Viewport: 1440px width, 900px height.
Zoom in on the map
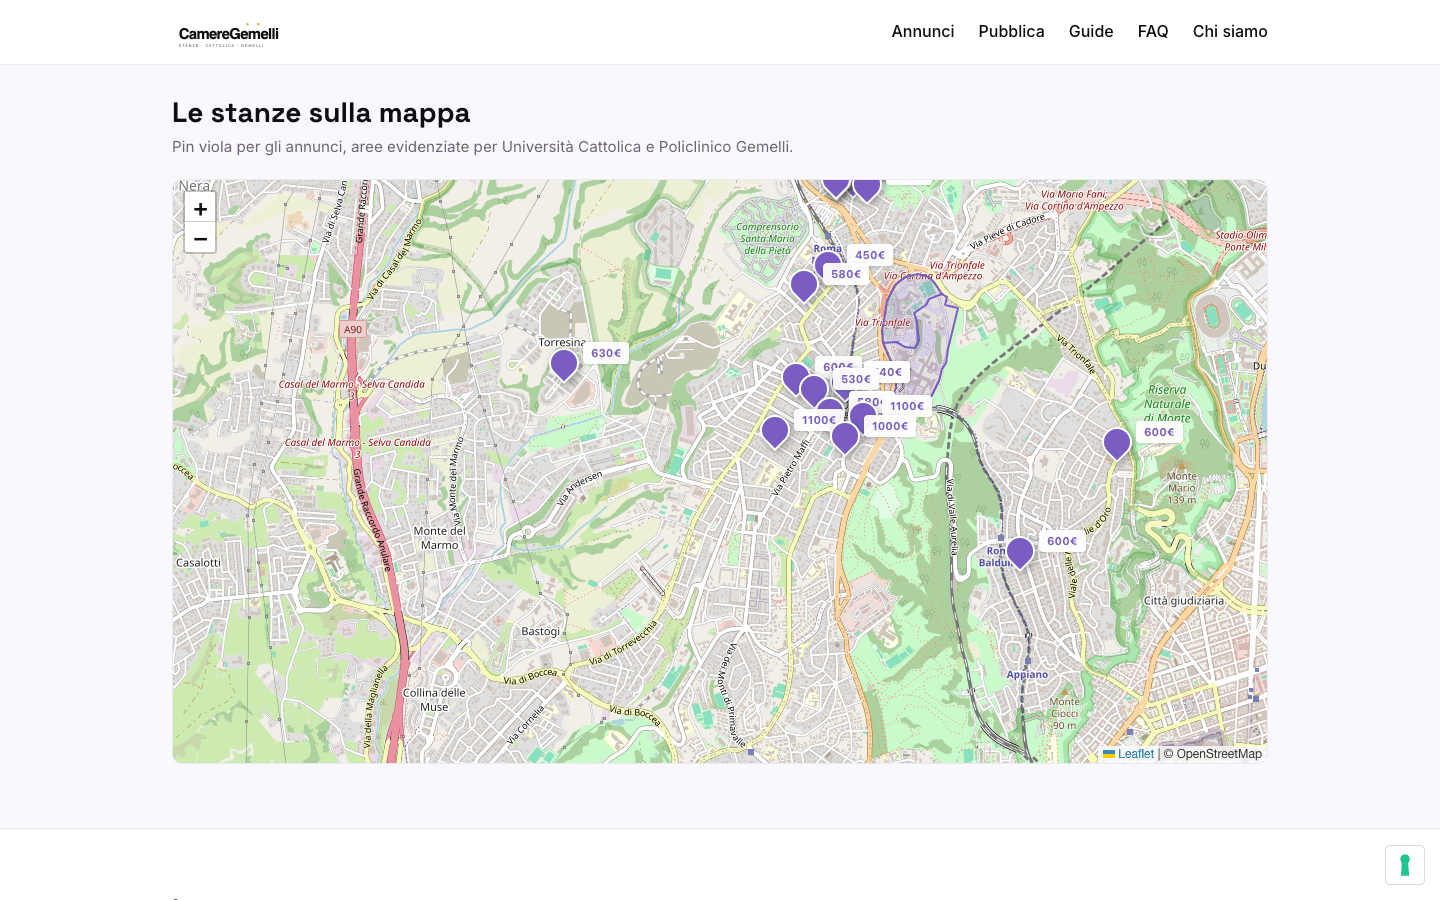pos(200,208)
